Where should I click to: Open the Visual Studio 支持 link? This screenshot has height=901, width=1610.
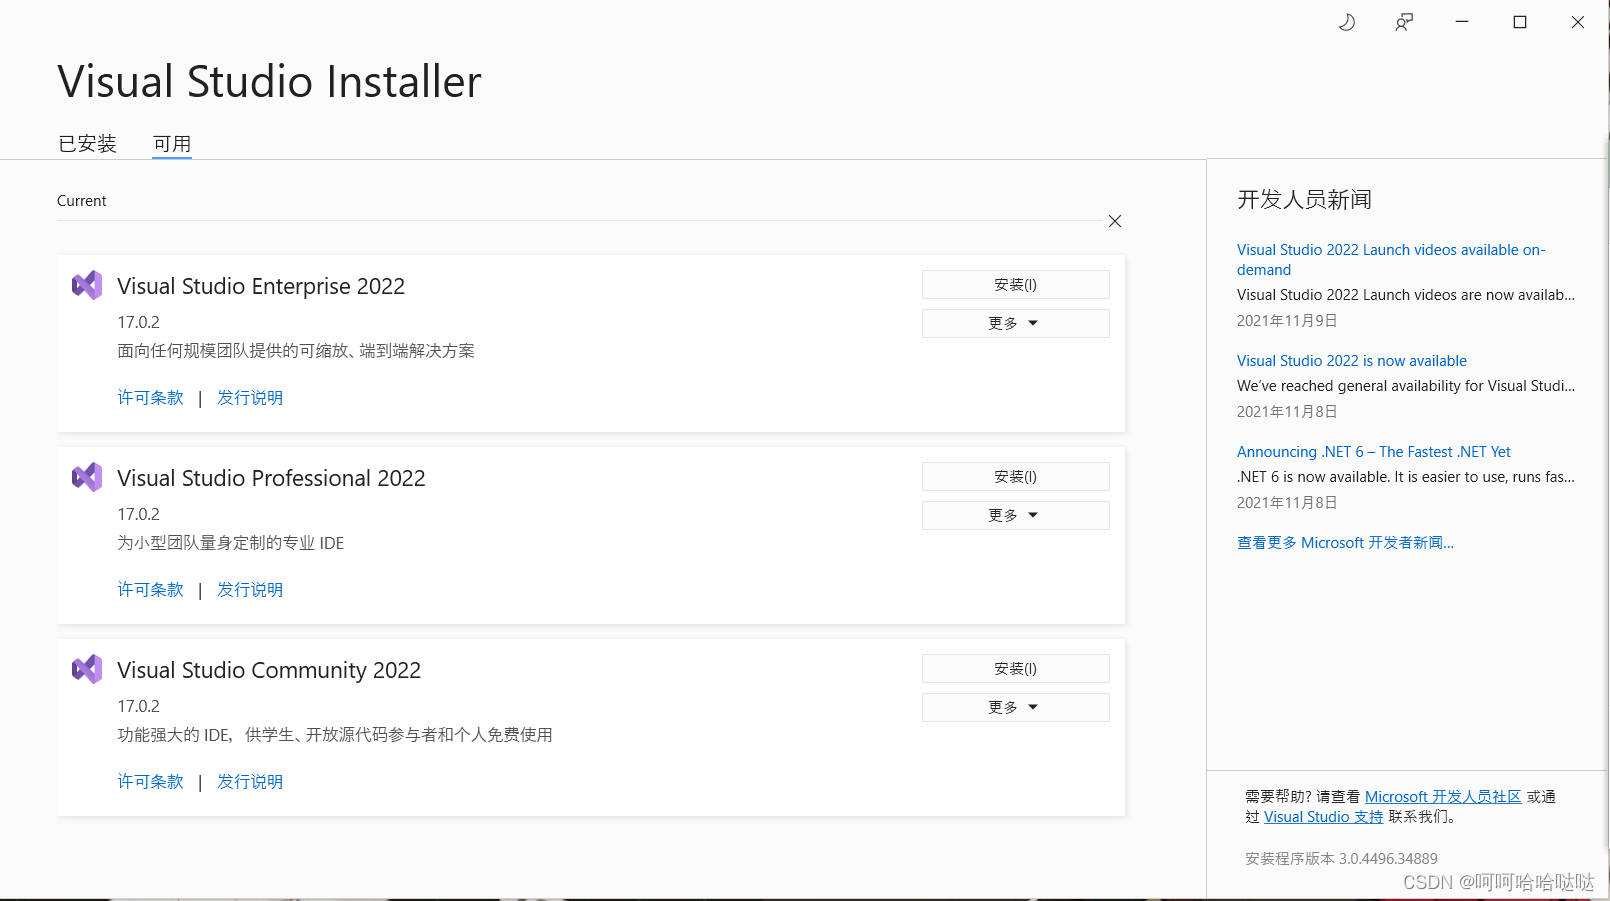click(1323, 816)
